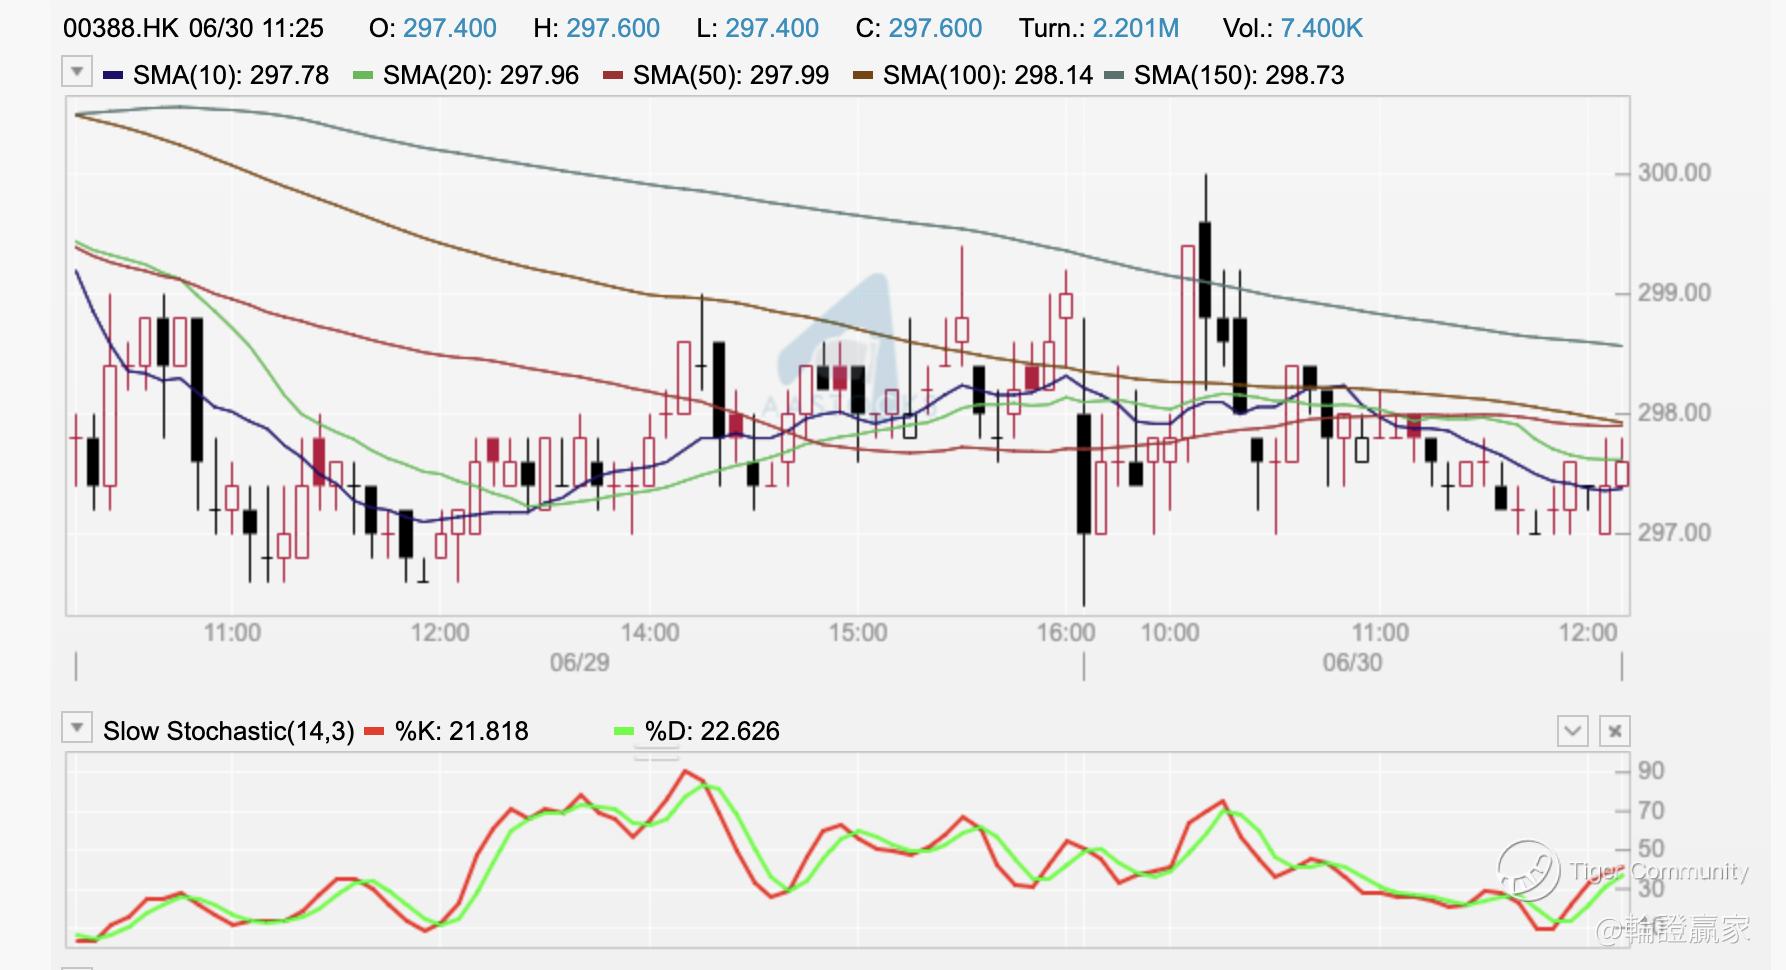Select the SMA(150): 298.73 legend label
This screenshot has height=970, width=1786.
pyautogui.click(x=1239, y=75)
